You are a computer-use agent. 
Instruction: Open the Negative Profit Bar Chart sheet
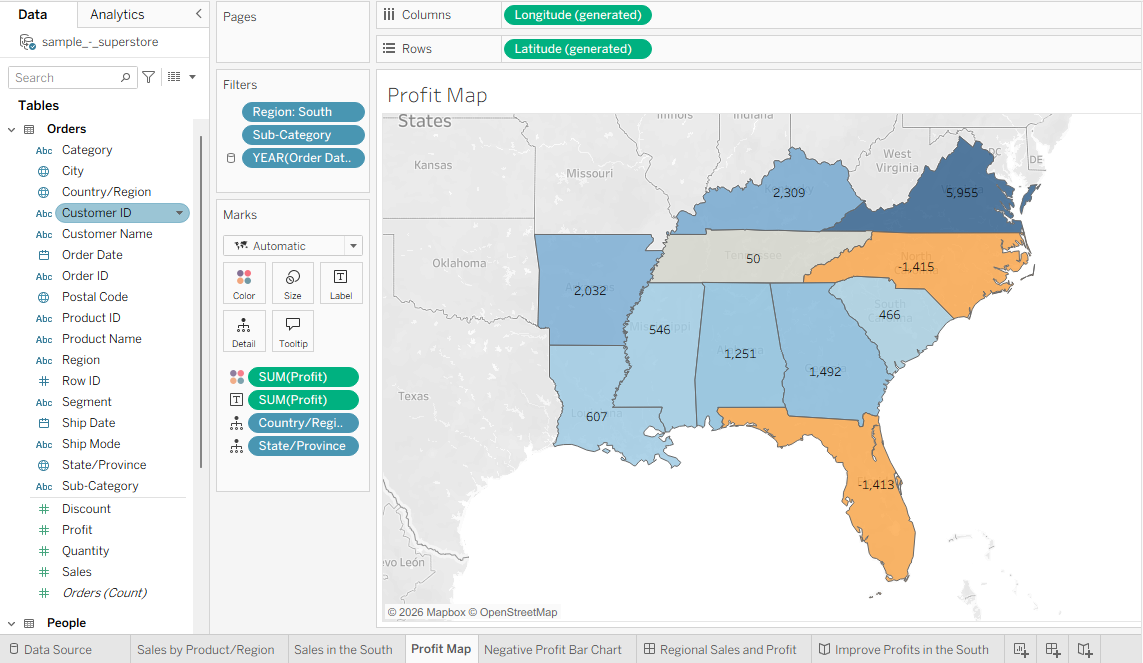click(x=553, y=649)
